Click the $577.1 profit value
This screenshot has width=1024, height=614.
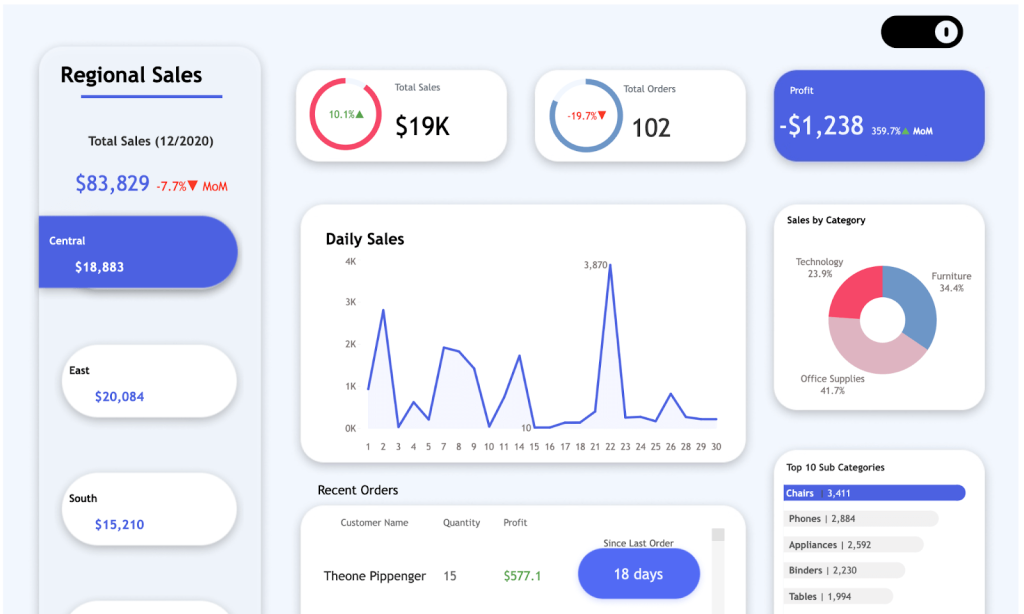tap(522, 576)
